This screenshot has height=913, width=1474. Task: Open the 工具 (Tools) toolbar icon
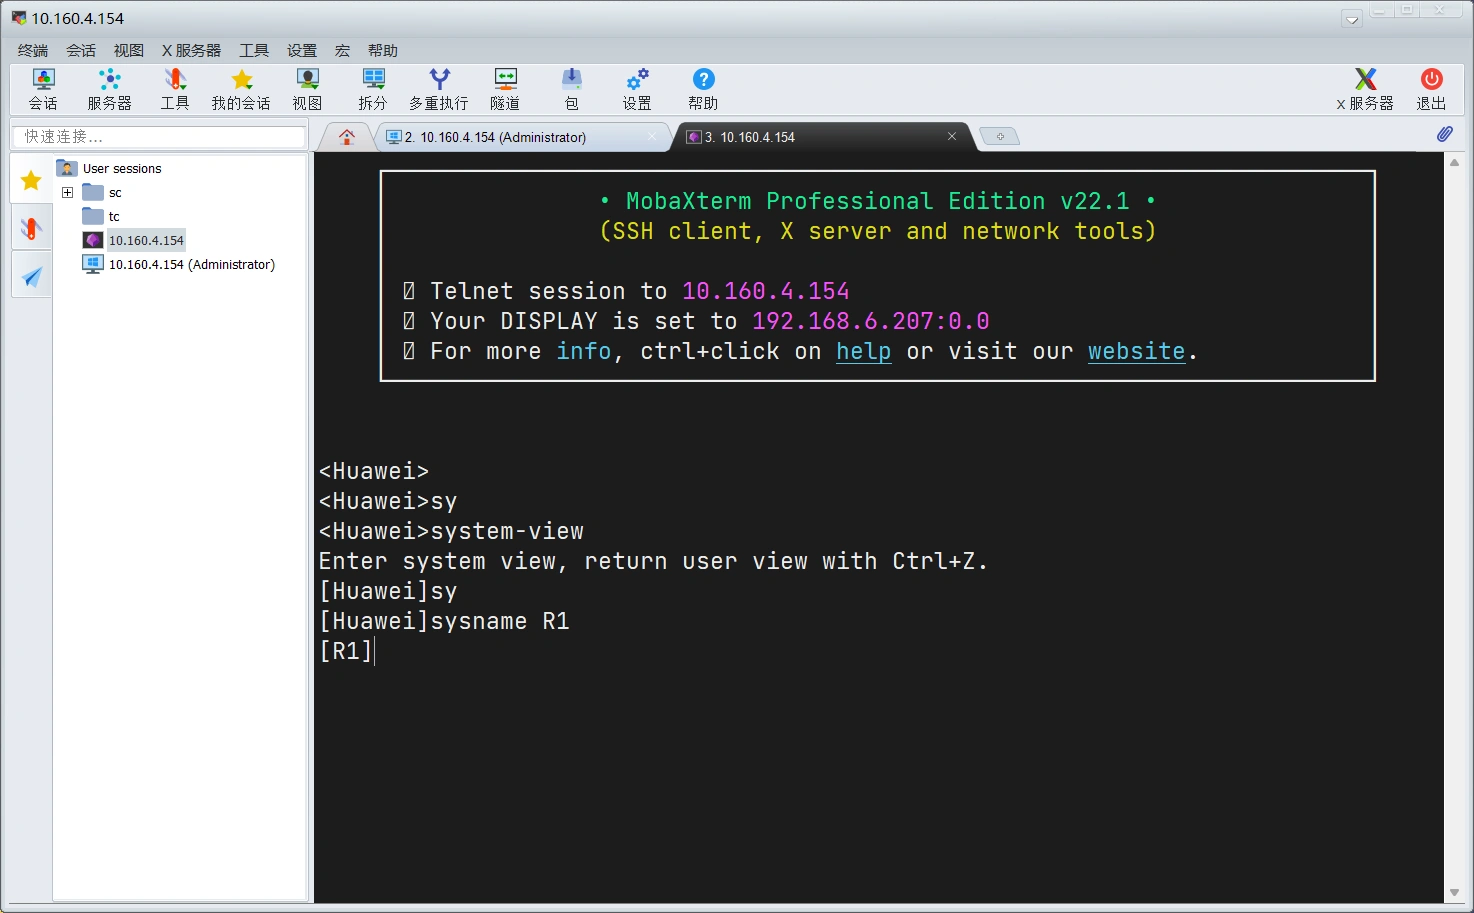tap(175, 89)
